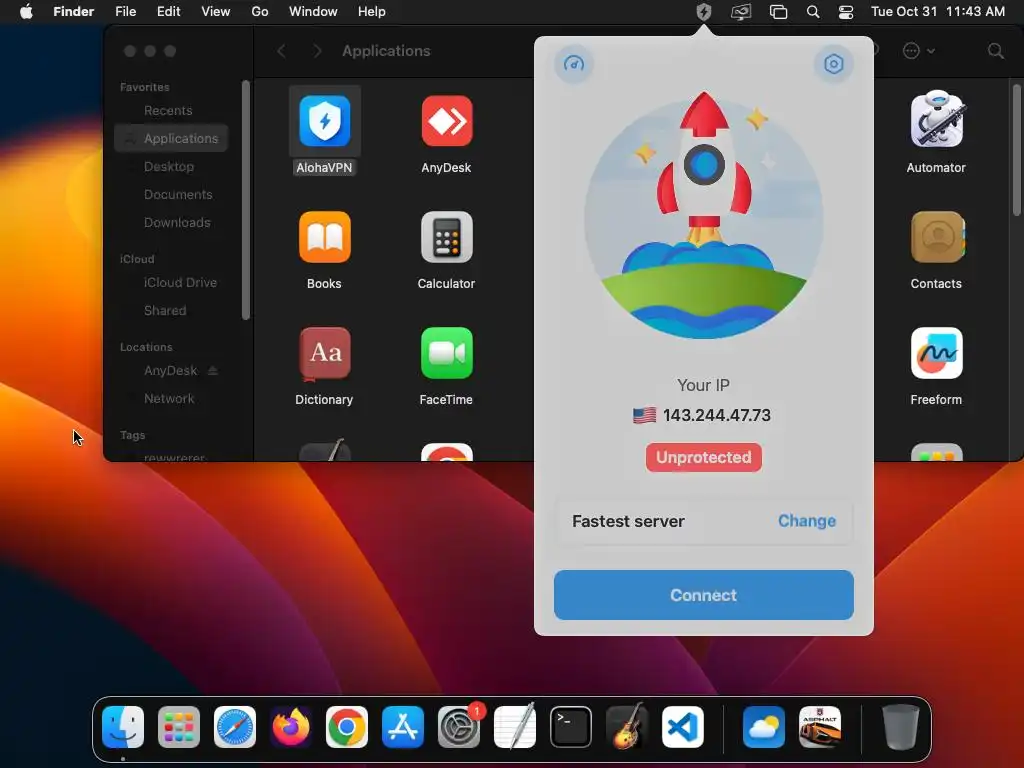Go back in Finder window
This screenshot has height=768, width=1024.
point(281,51)
